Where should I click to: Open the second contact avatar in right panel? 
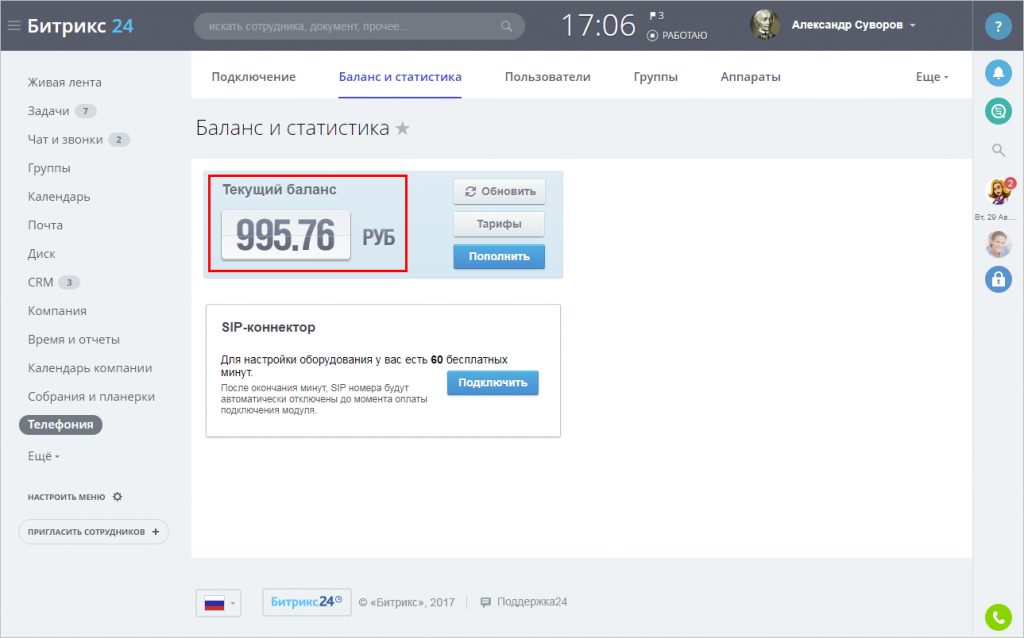998,244
